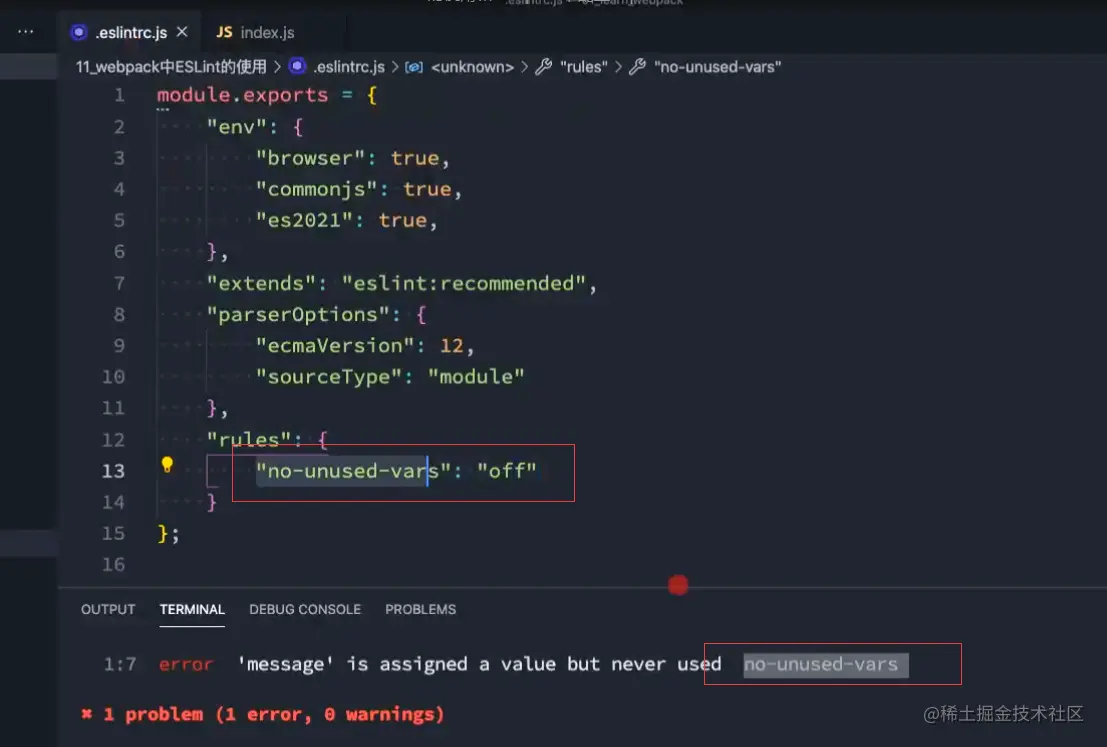
Task: Open the "no-unused-vars" breadcrumb segment
Action: 717,66
